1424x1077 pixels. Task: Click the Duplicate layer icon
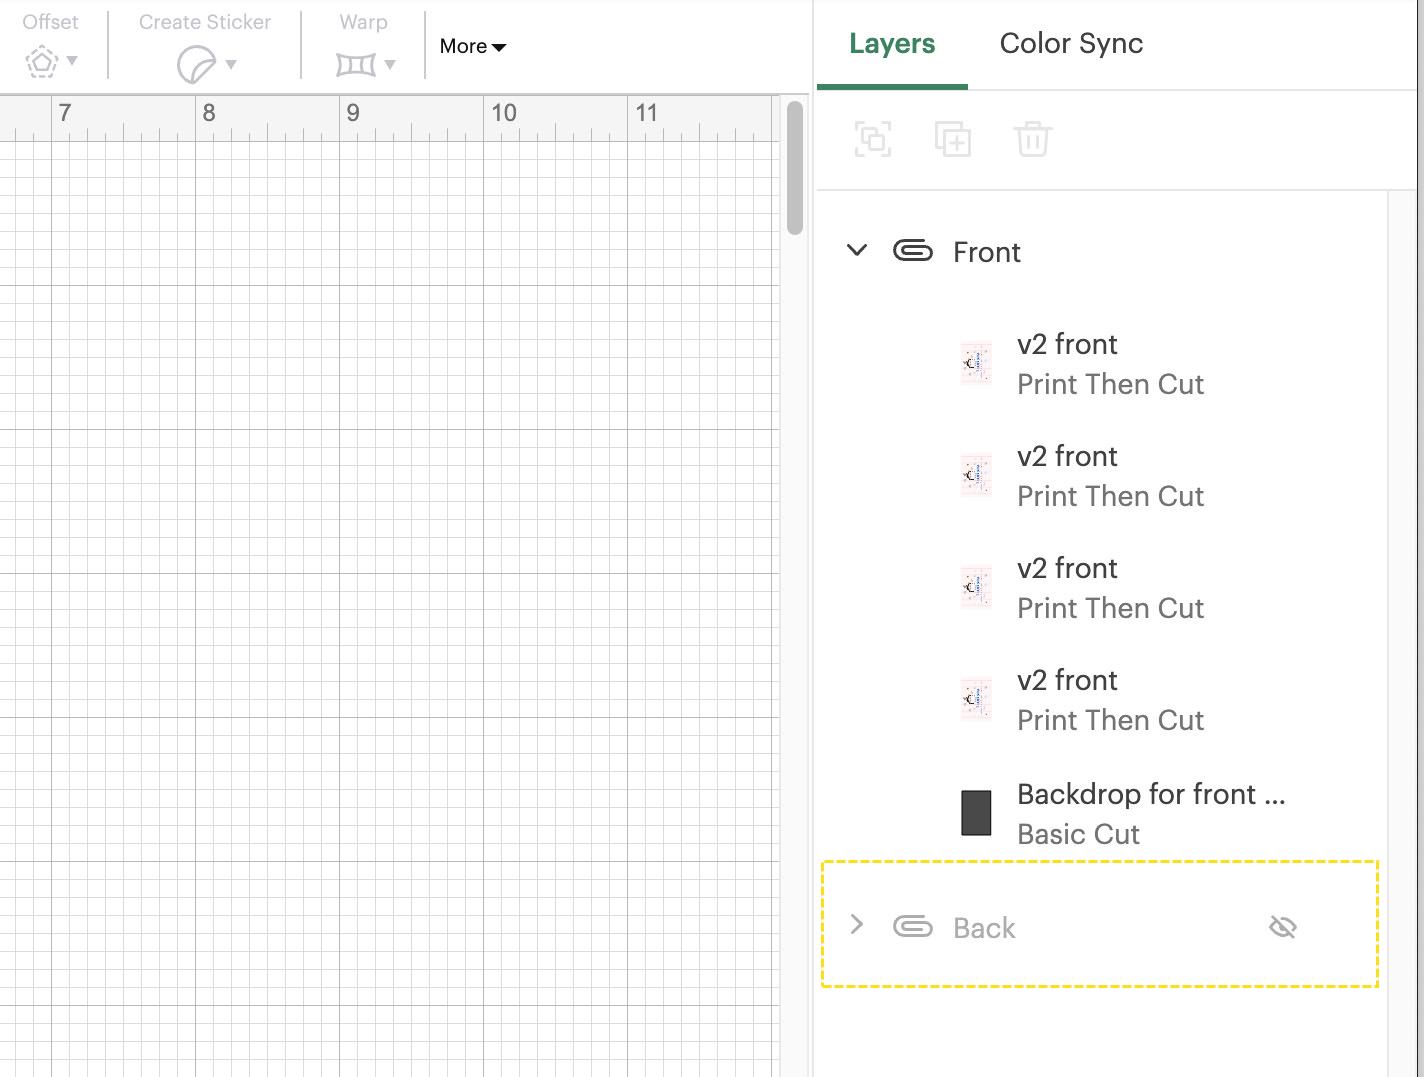coord(952,139)
